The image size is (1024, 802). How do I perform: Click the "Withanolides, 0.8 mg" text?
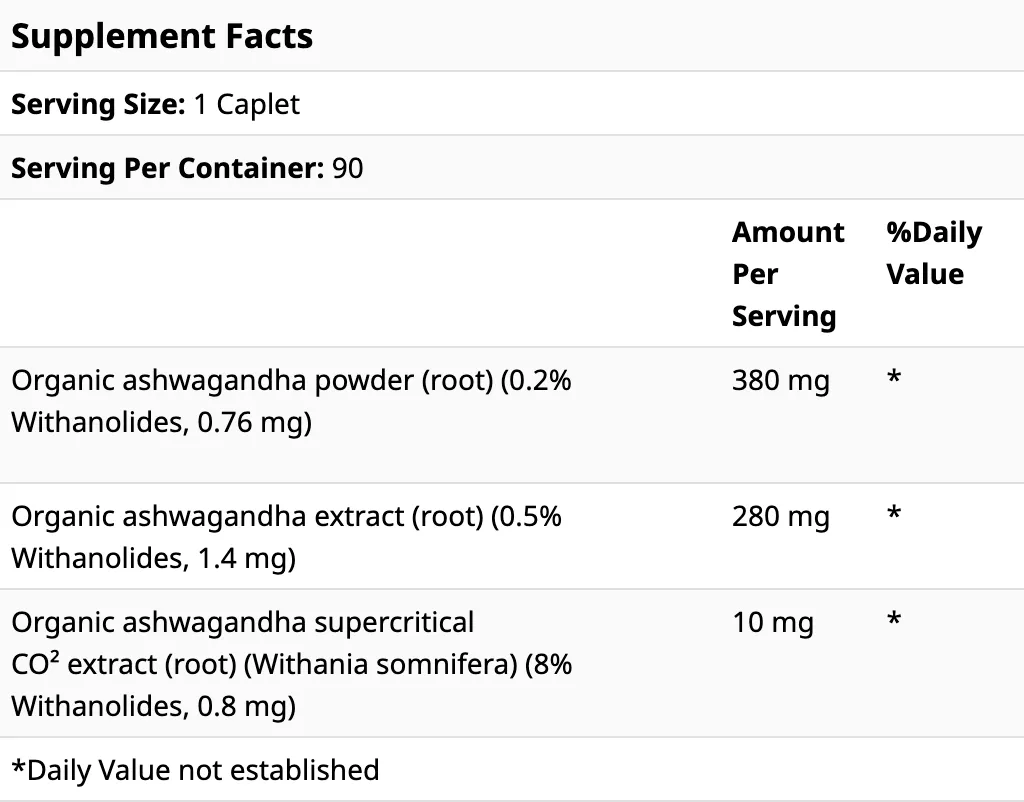[153, 707]
